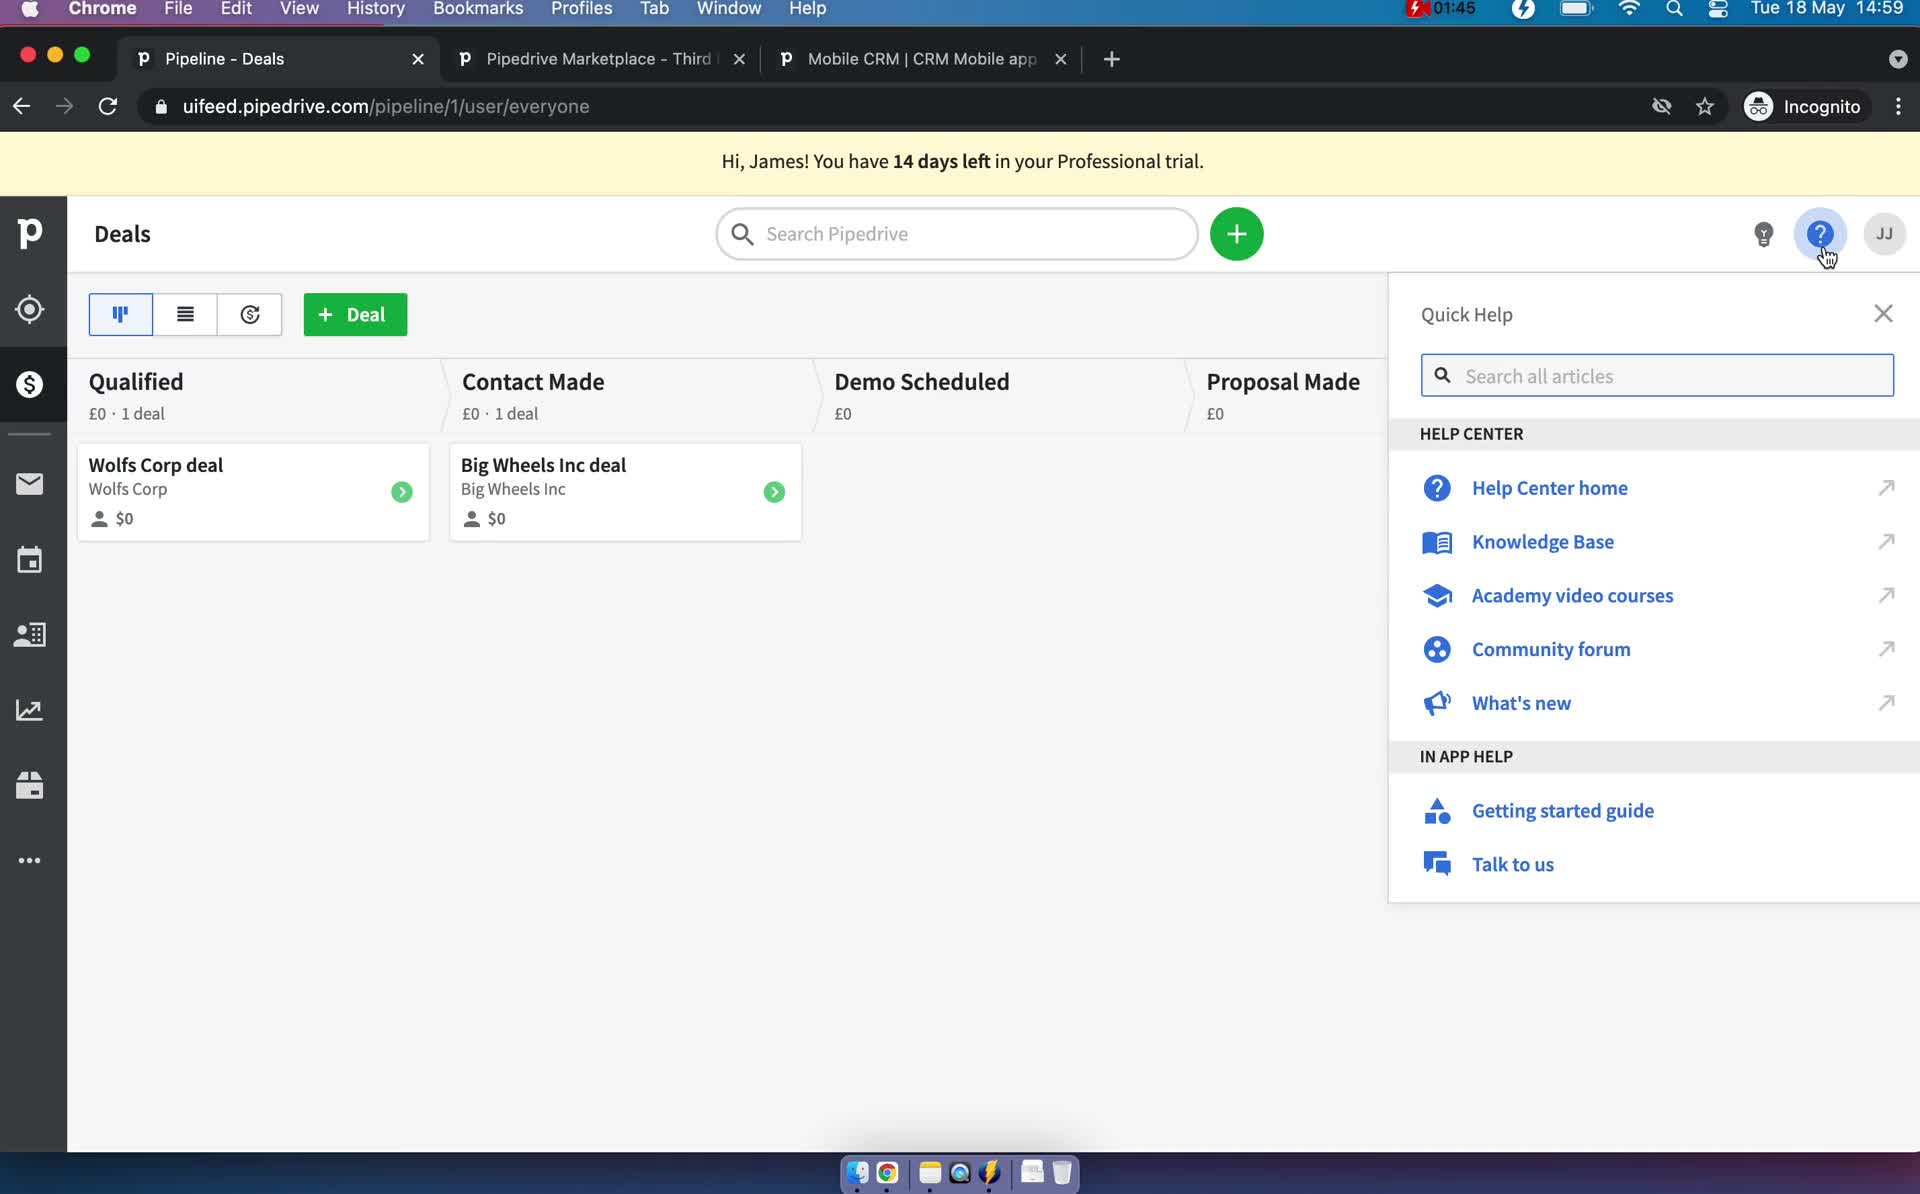Expand the Academy video courses link
Screen dimensions: 1920x1194
1886,596
